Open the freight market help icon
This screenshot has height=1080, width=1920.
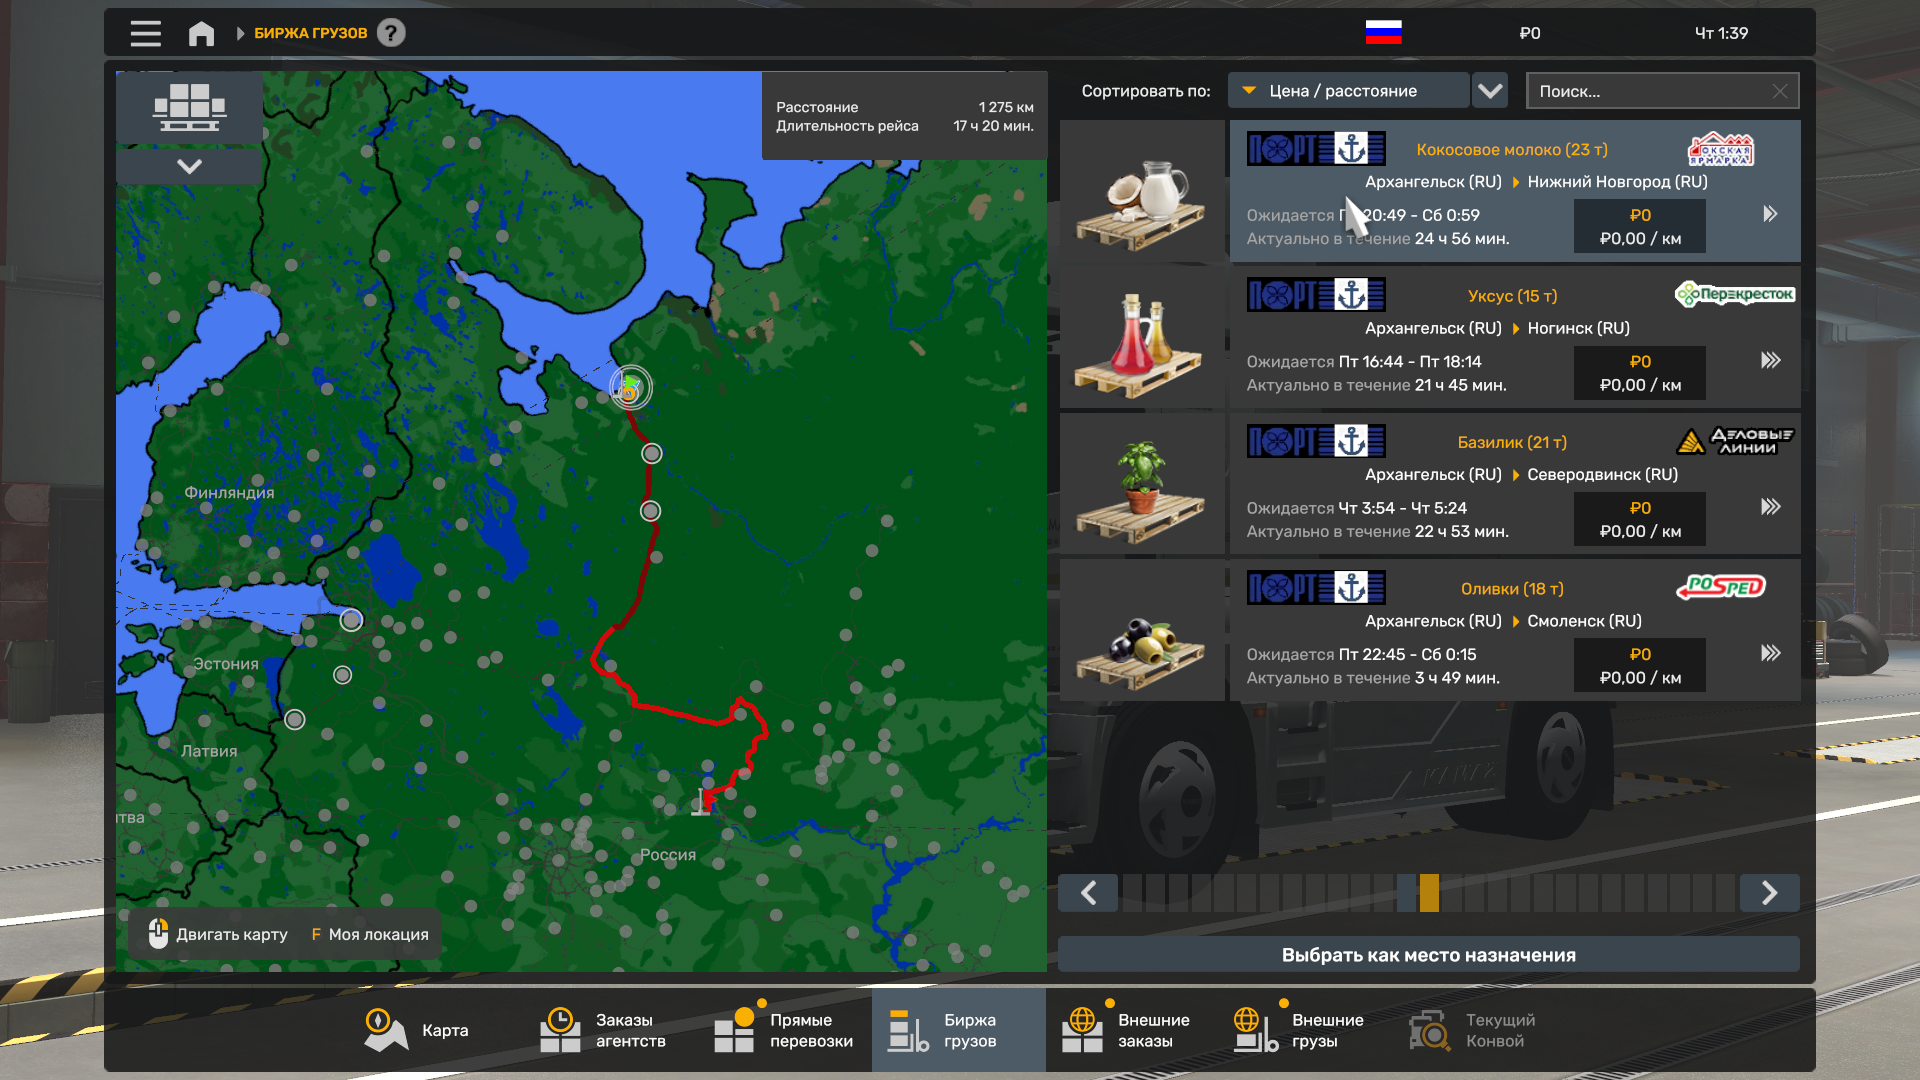(391, 33)
